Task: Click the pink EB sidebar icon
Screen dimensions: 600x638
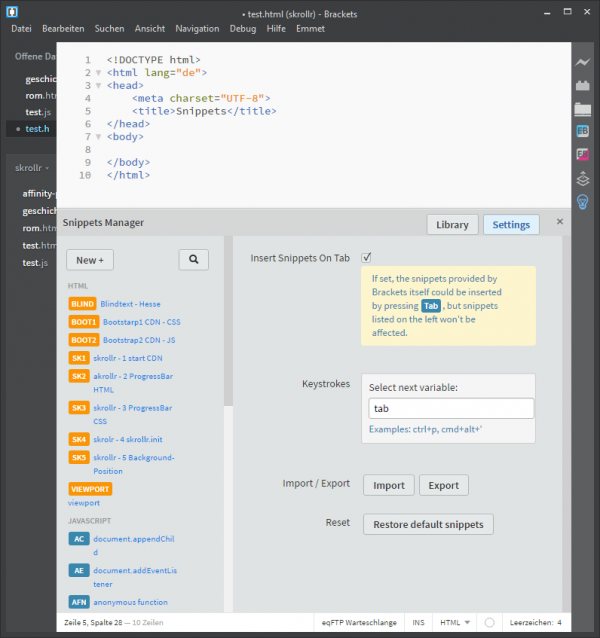Action: [583, 154]
